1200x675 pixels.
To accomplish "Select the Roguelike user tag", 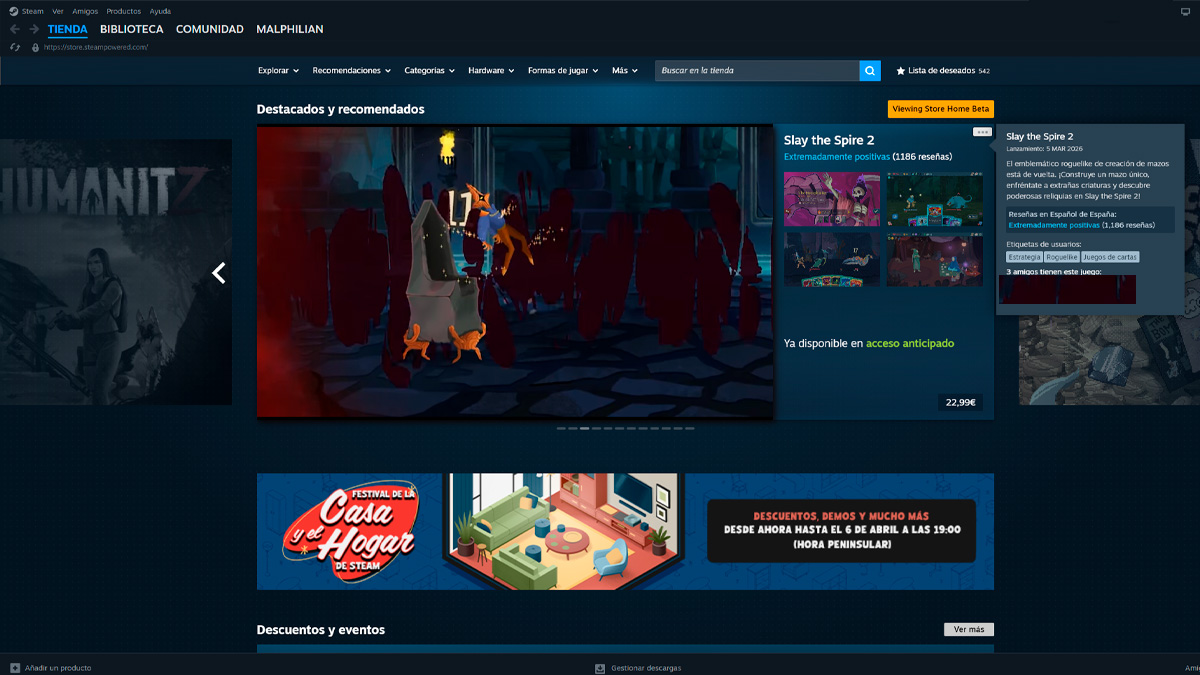I will 1062,256.
